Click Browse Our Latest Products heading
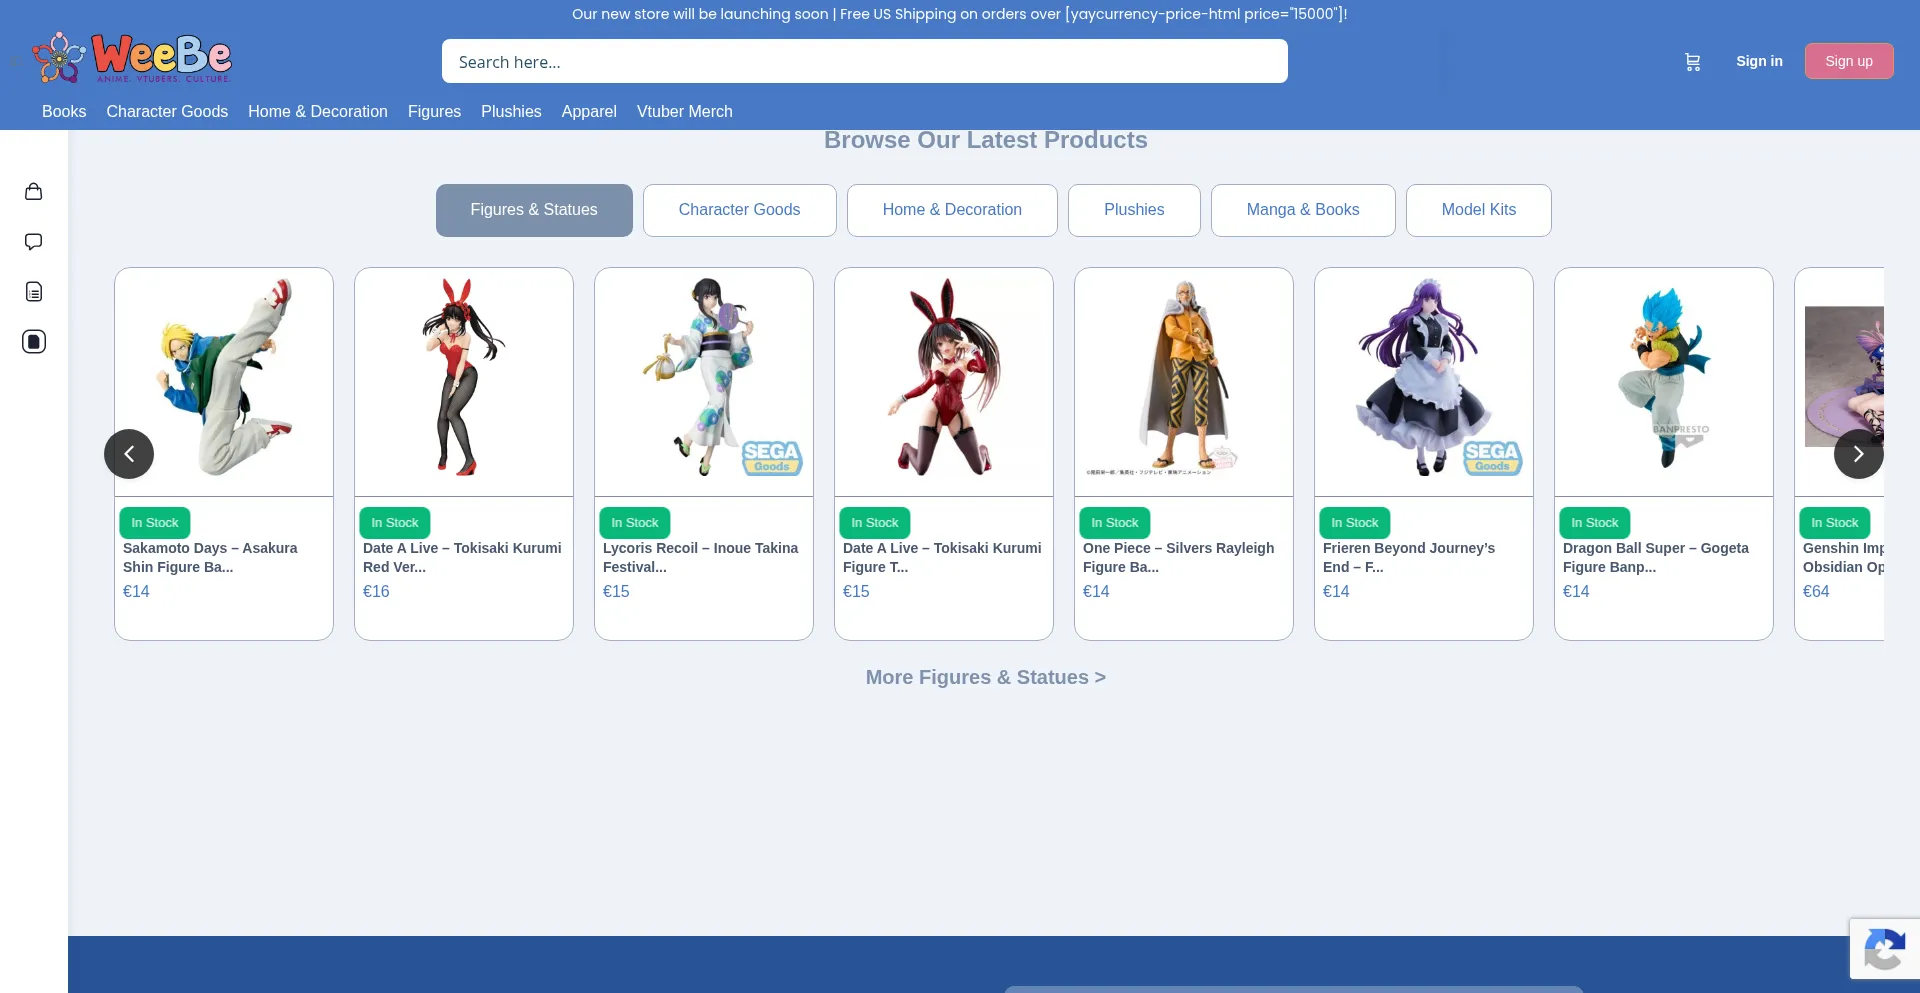The height and width of the screenshot is (993, 1920). pyautogui.click(x=986, y=140)
